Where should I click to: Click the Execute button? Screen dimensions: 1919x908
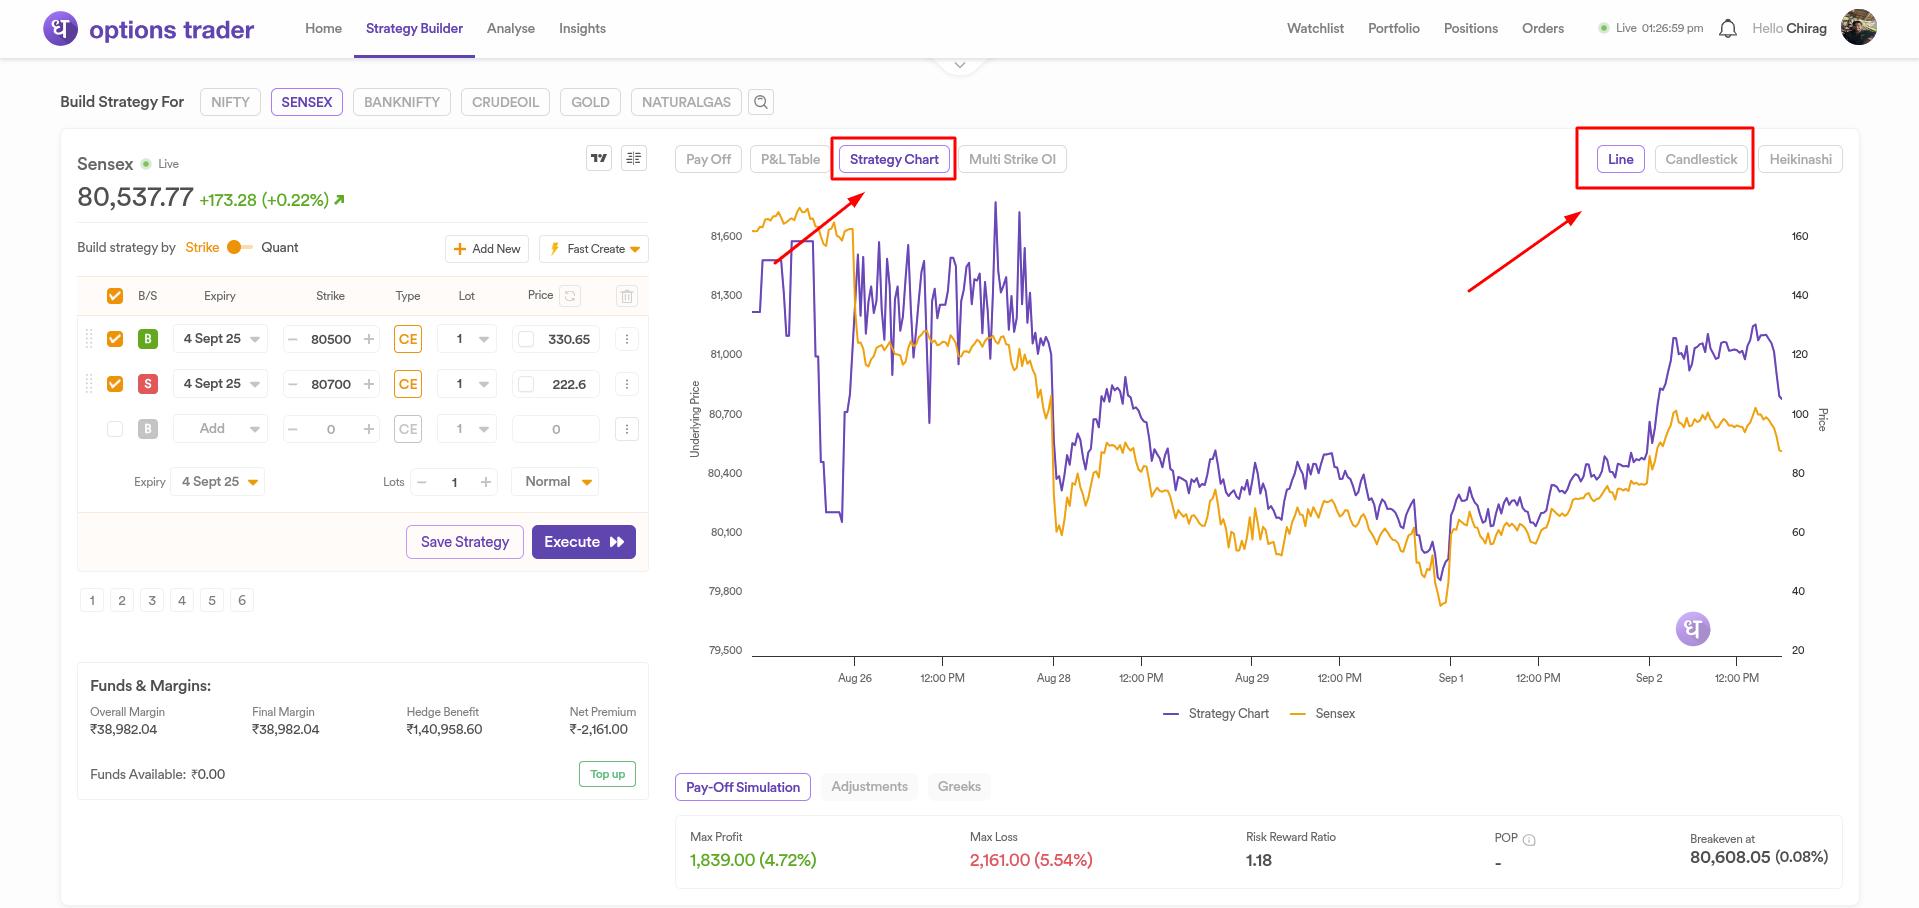[x=583, y=542]
